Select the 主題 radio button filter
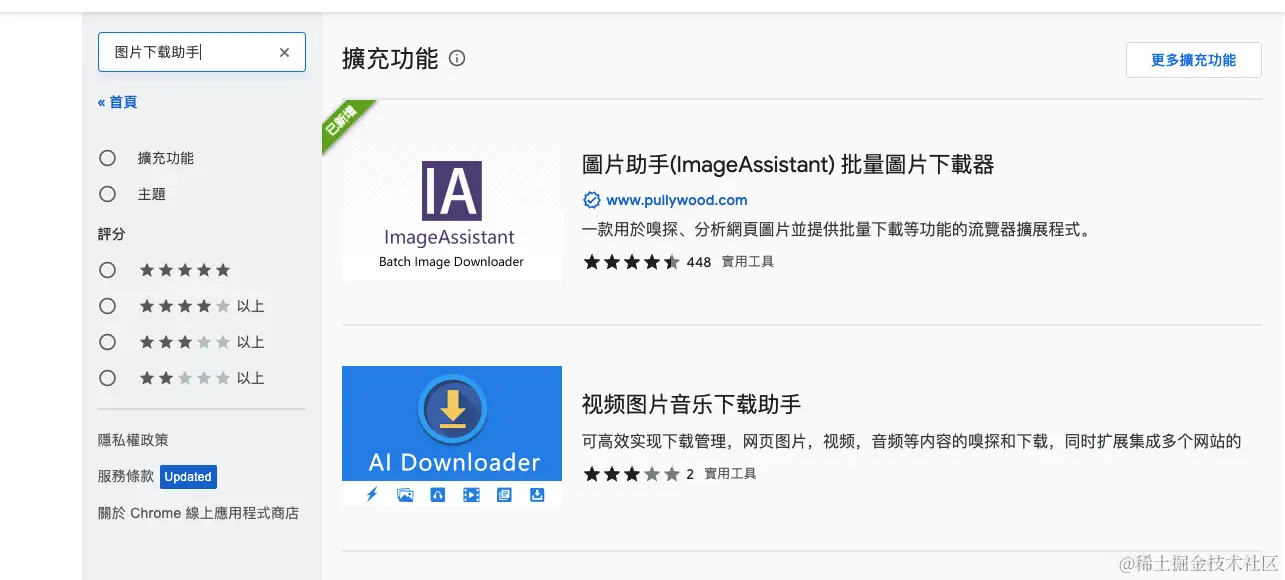The image size is (1285, 580). pyautogui.click(x=108, y=194)
